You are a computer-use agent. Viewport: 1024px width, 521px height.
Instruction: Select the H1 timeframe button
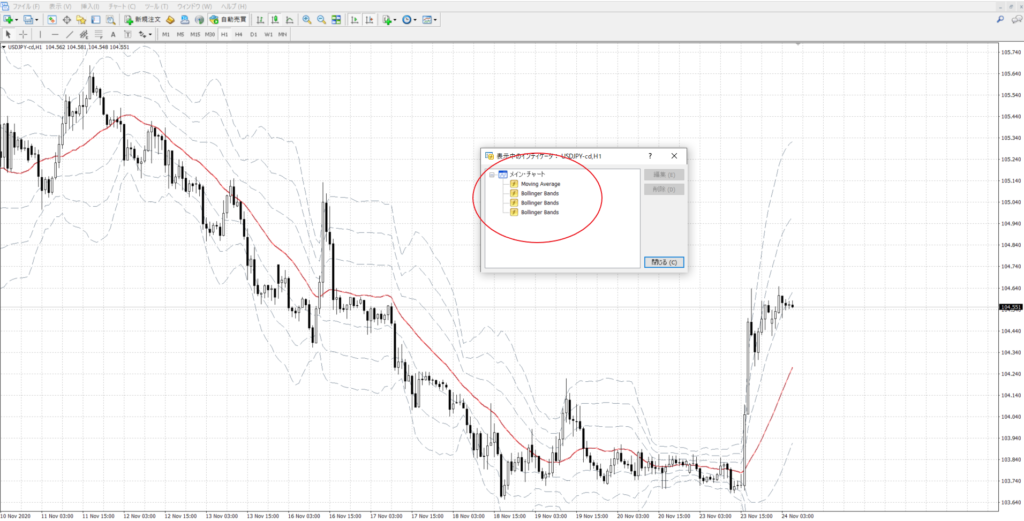[x=224, y=34]
